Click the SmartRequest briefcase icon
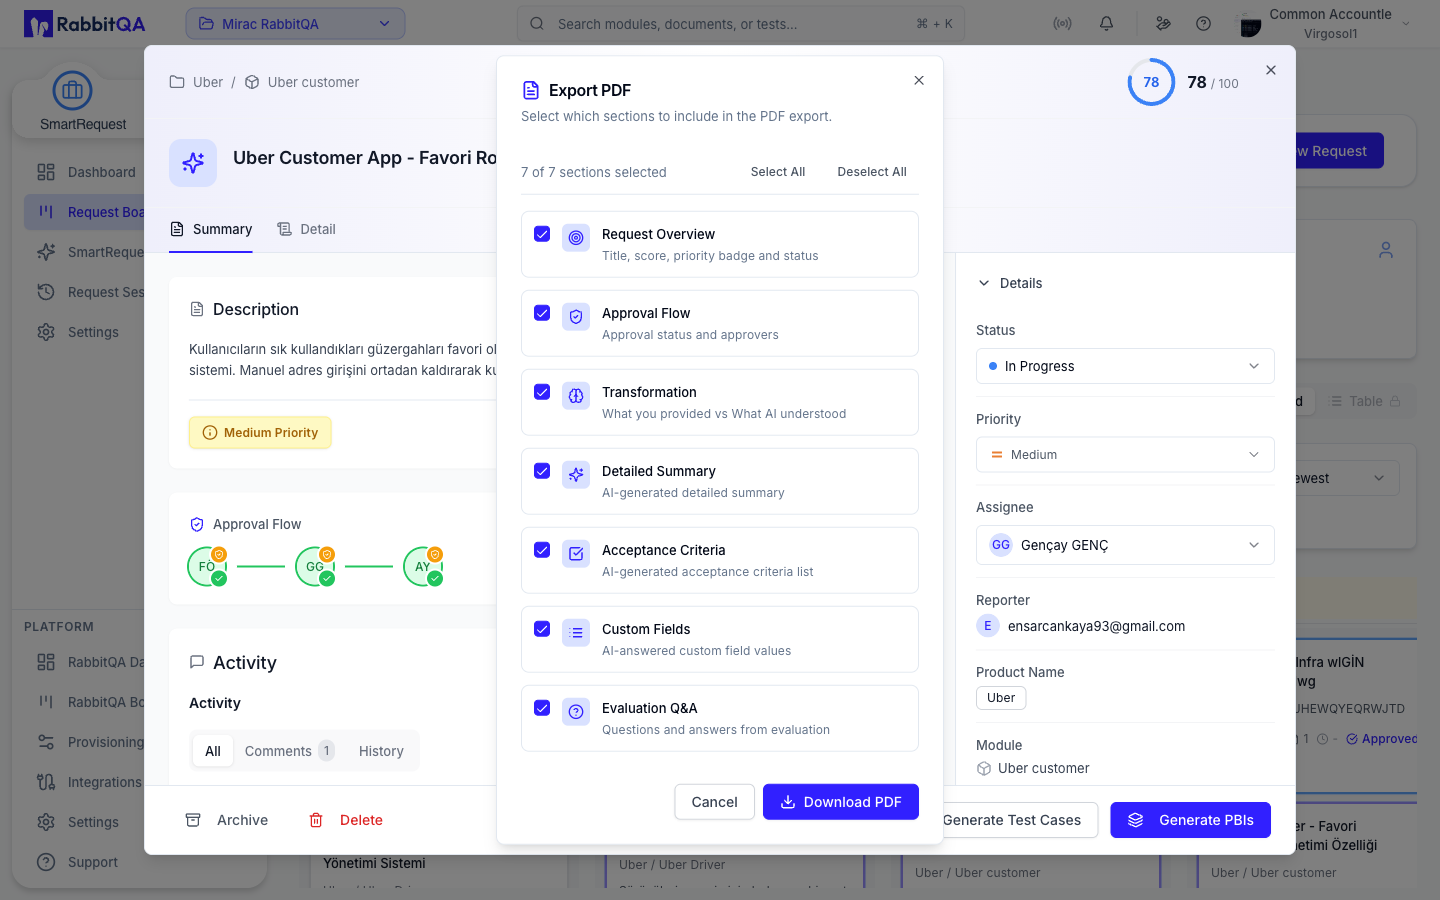Image resolution: width=1440 pixels, height=900 pixels. coord(72,91)
